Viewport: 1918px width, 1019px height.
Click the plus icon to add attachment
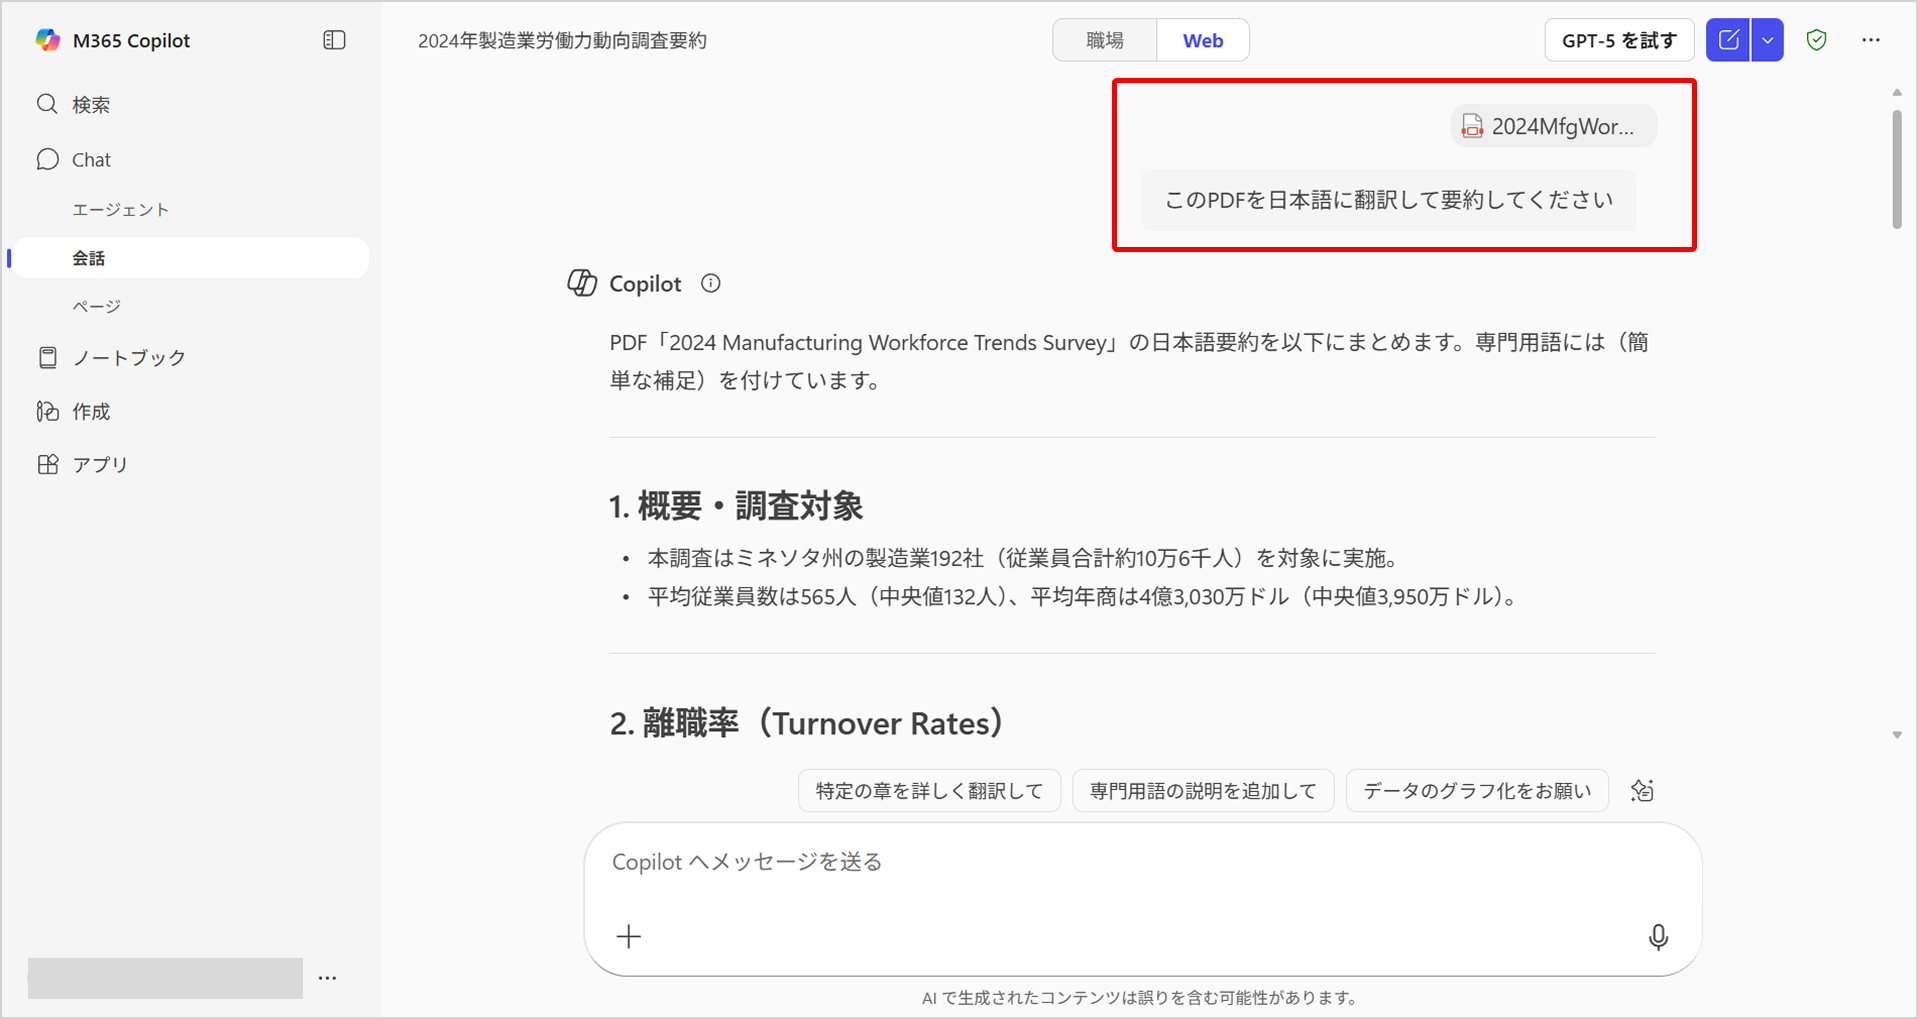(x=629, y=937)
